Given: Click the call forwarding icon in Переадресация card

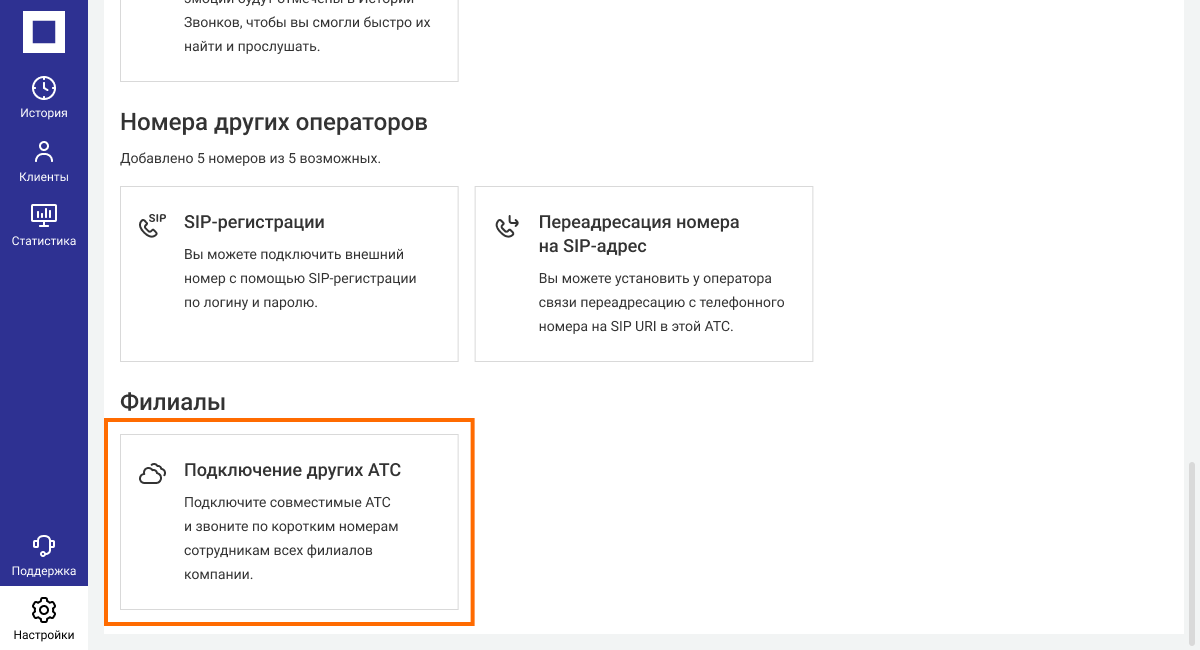Looking at the screenshot, I should (507, 226).
